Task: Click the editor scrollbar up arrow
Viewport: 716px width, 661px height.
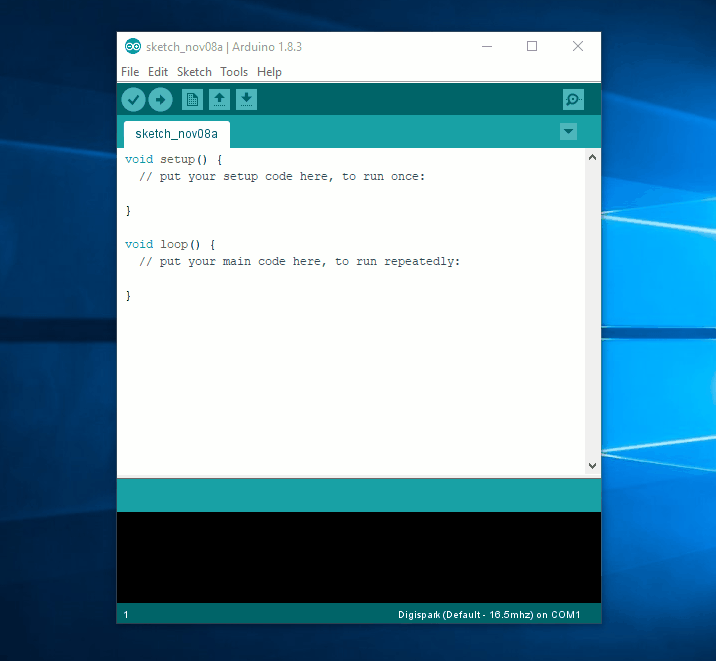Action: pyautogui.click(x=592, y=157)
